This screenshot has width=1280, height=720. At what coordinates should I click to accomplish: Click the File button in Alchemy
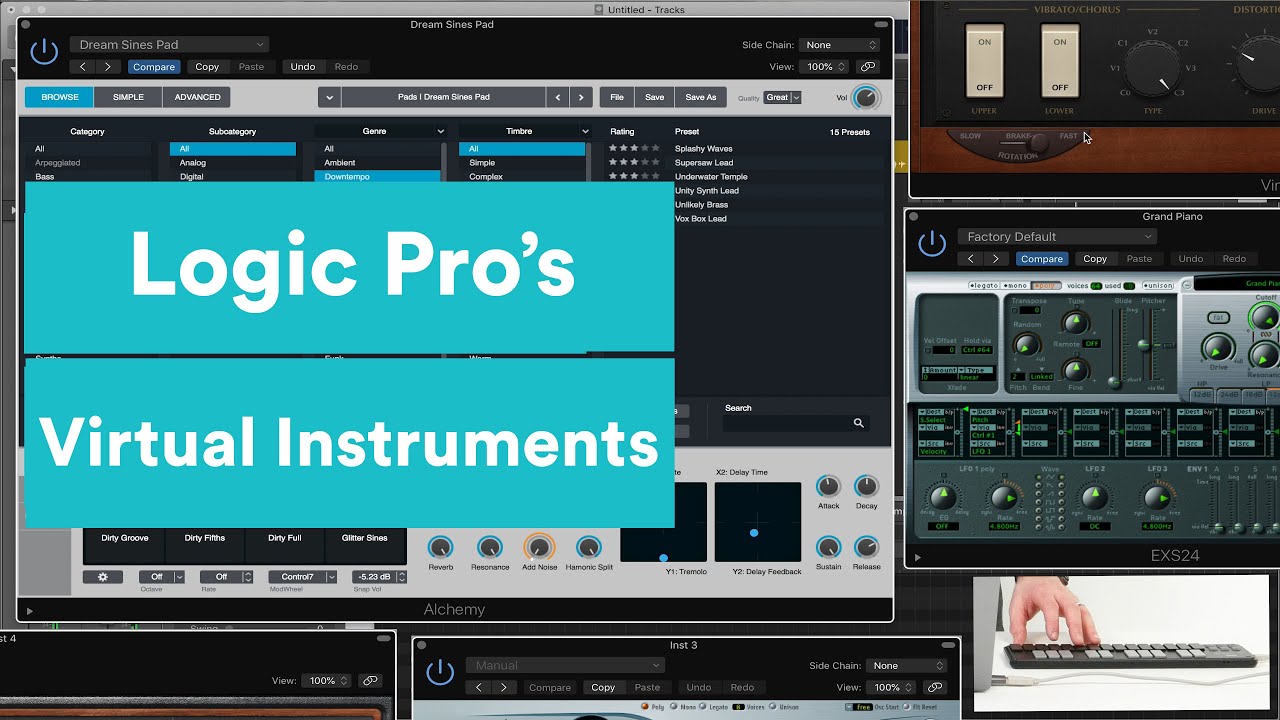(617, 97)
